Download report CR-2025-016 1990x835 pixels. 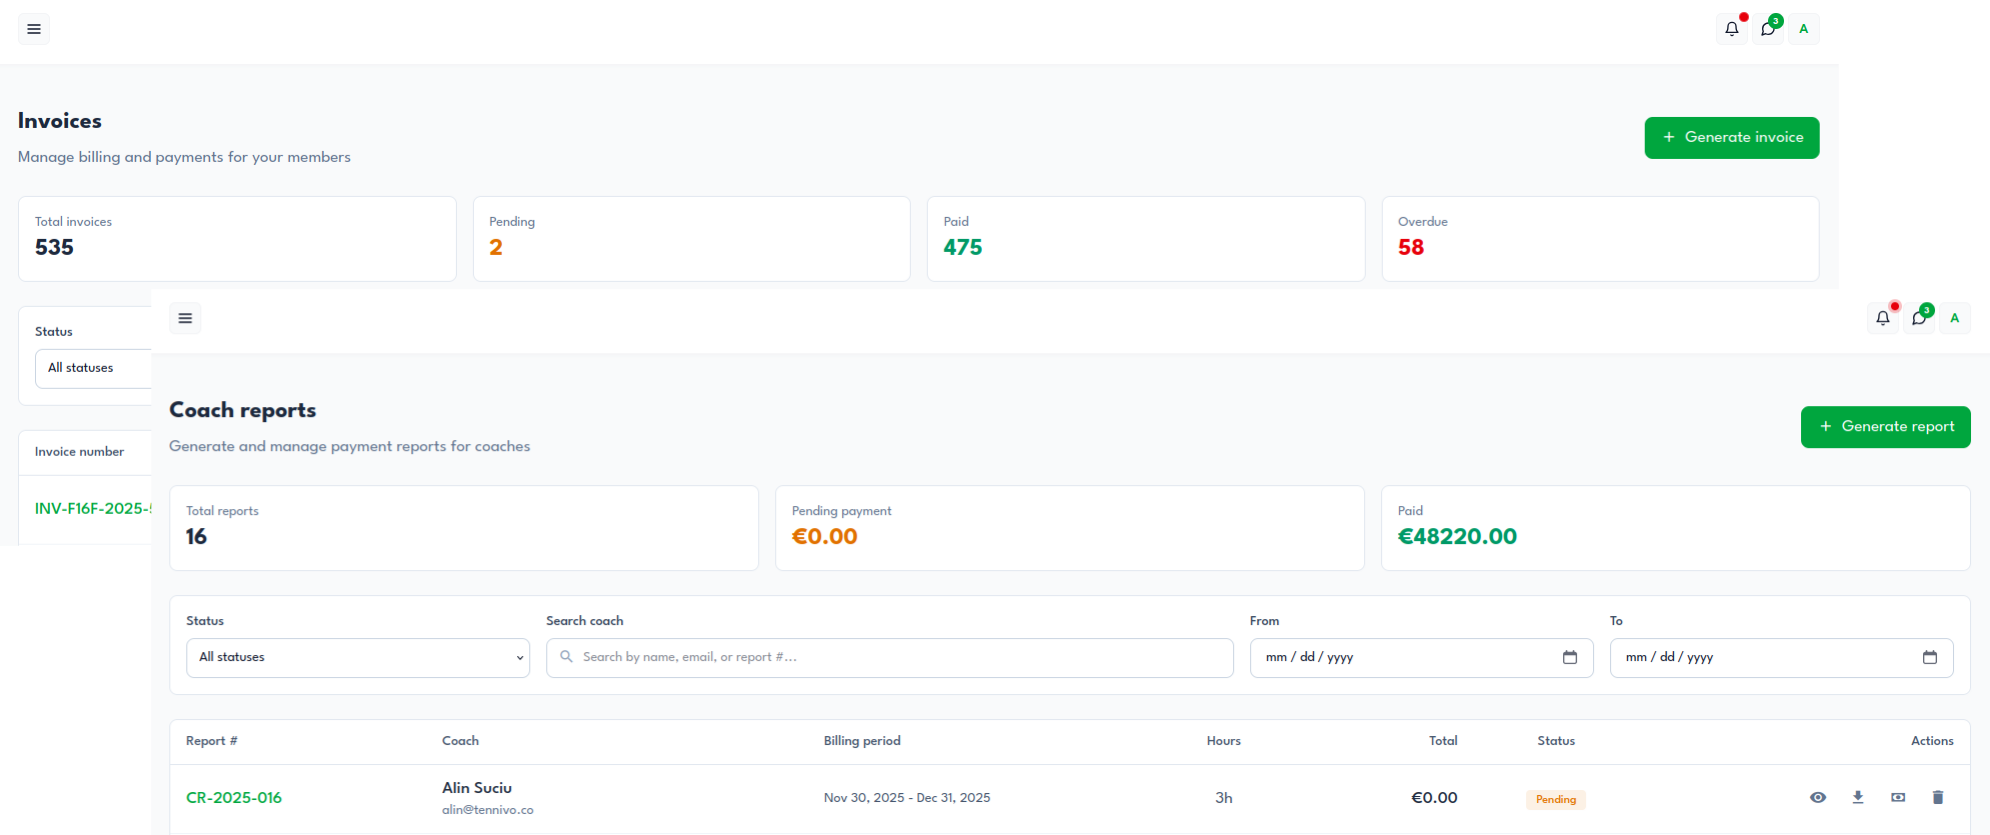(x=1858, y=797)
